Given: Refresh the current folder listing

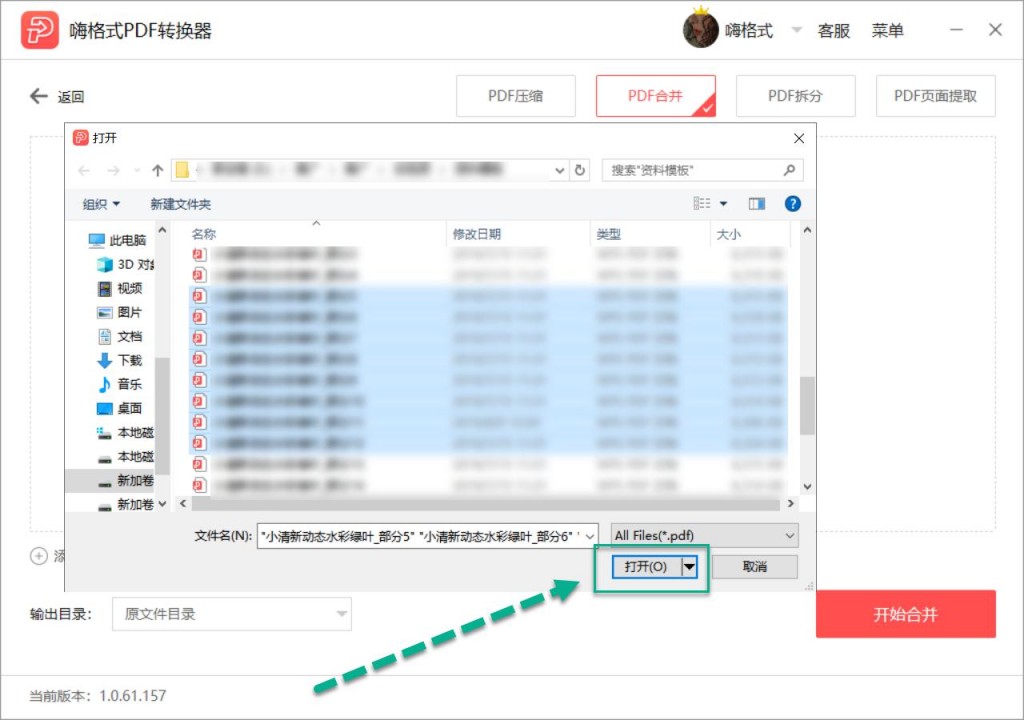Looking at the screenshot, I should [580, 171].
